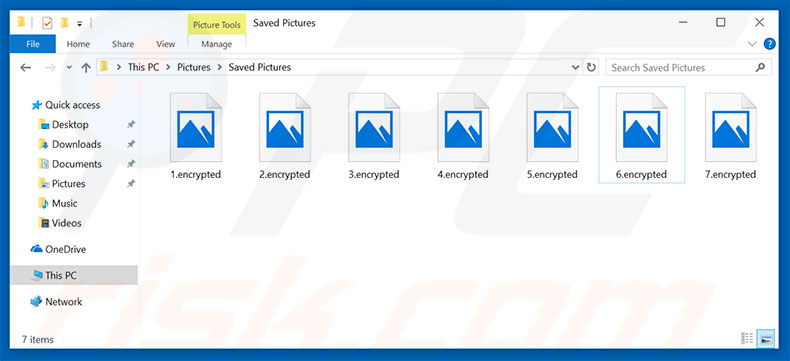Expand the ribbon with the chevron
This screenshot has height=361, width=790.
752,44
